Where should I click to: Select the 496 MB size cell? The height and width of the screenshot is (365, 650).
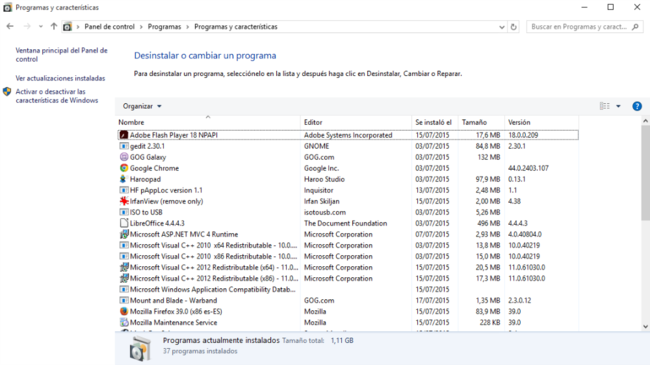point(488,223)
